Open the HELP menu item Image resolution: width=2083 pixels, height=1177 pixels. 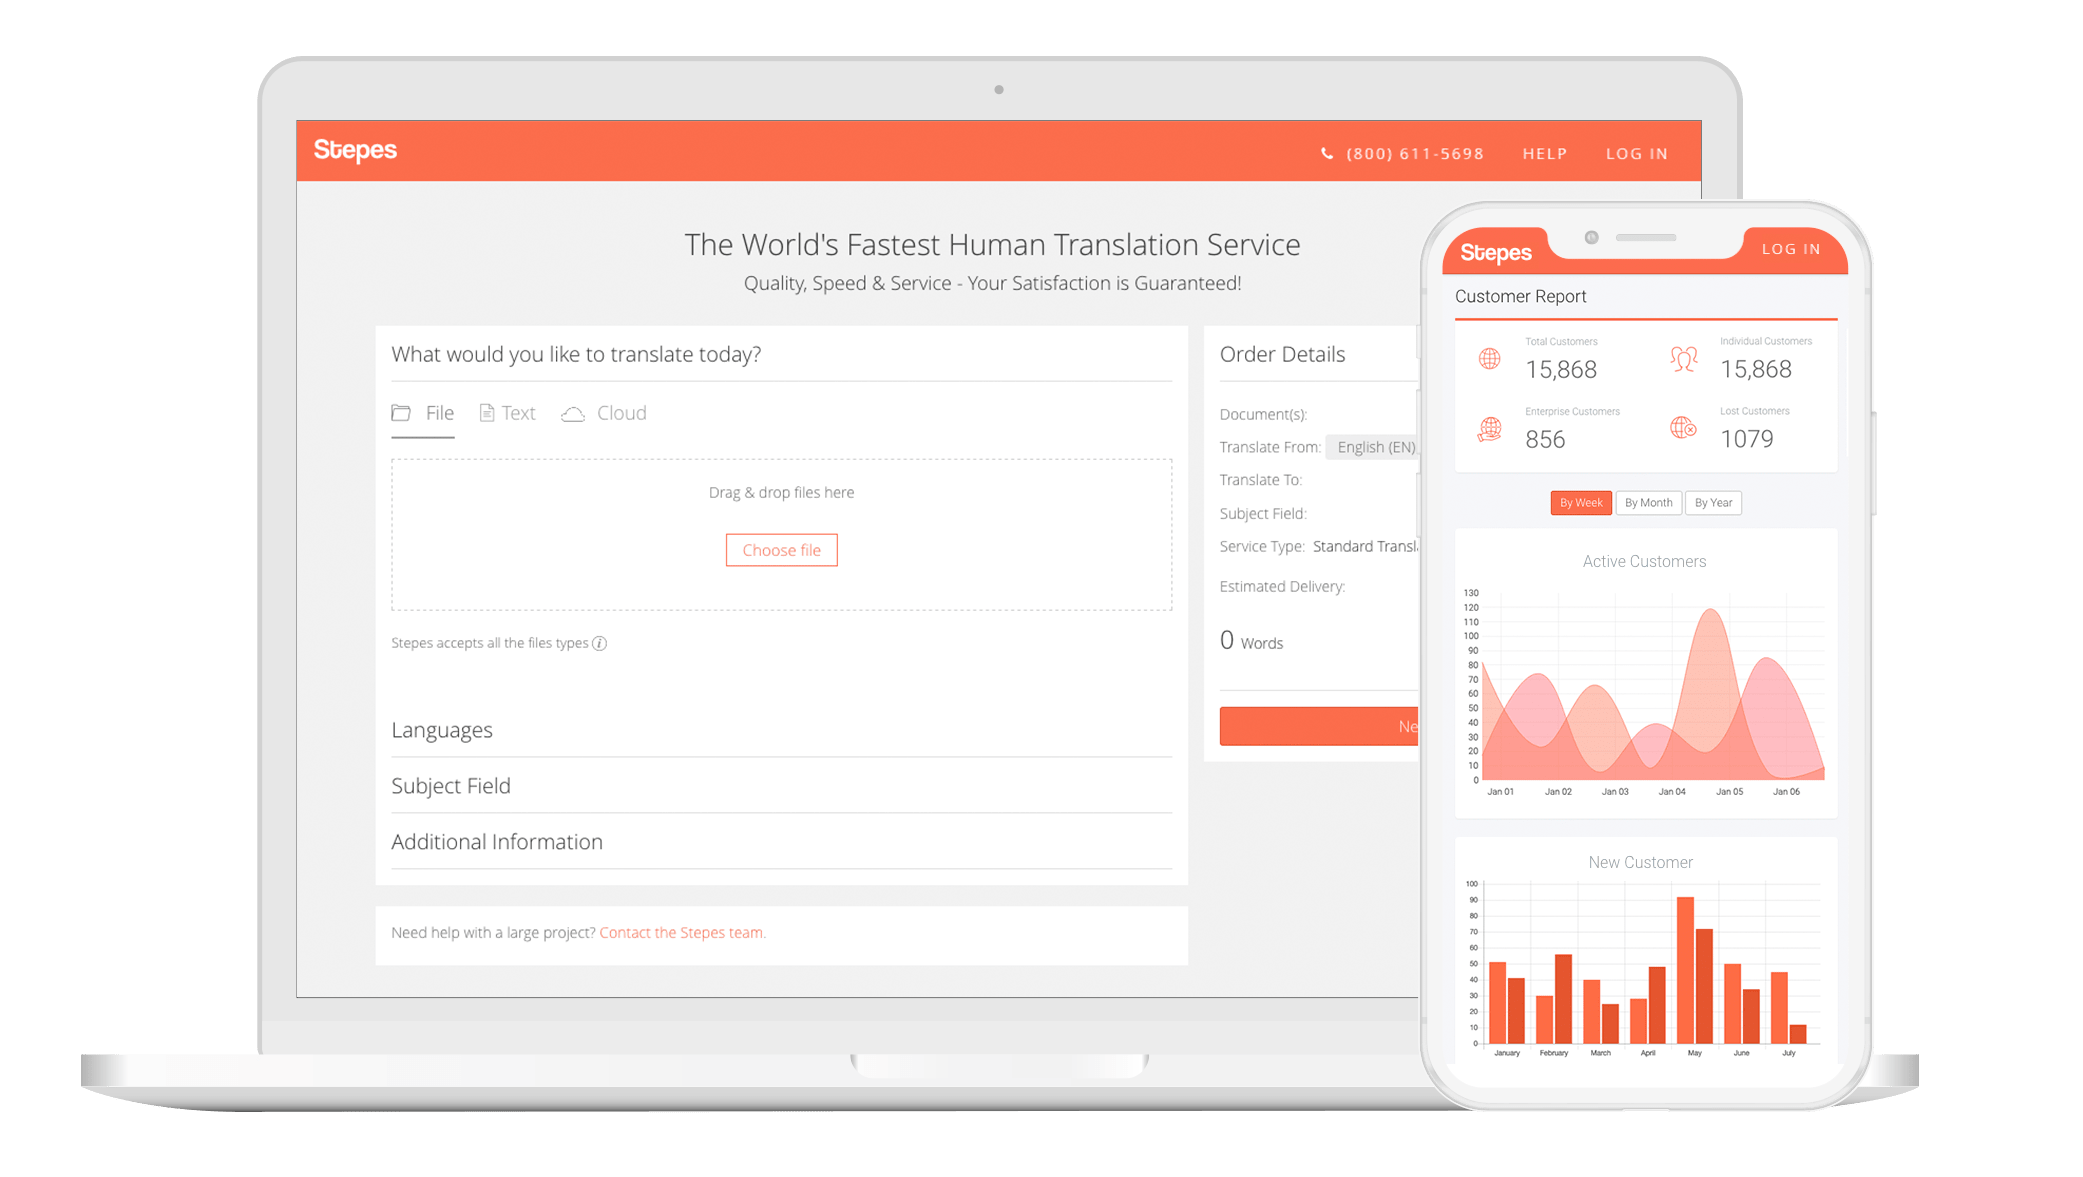(1545, 154)
